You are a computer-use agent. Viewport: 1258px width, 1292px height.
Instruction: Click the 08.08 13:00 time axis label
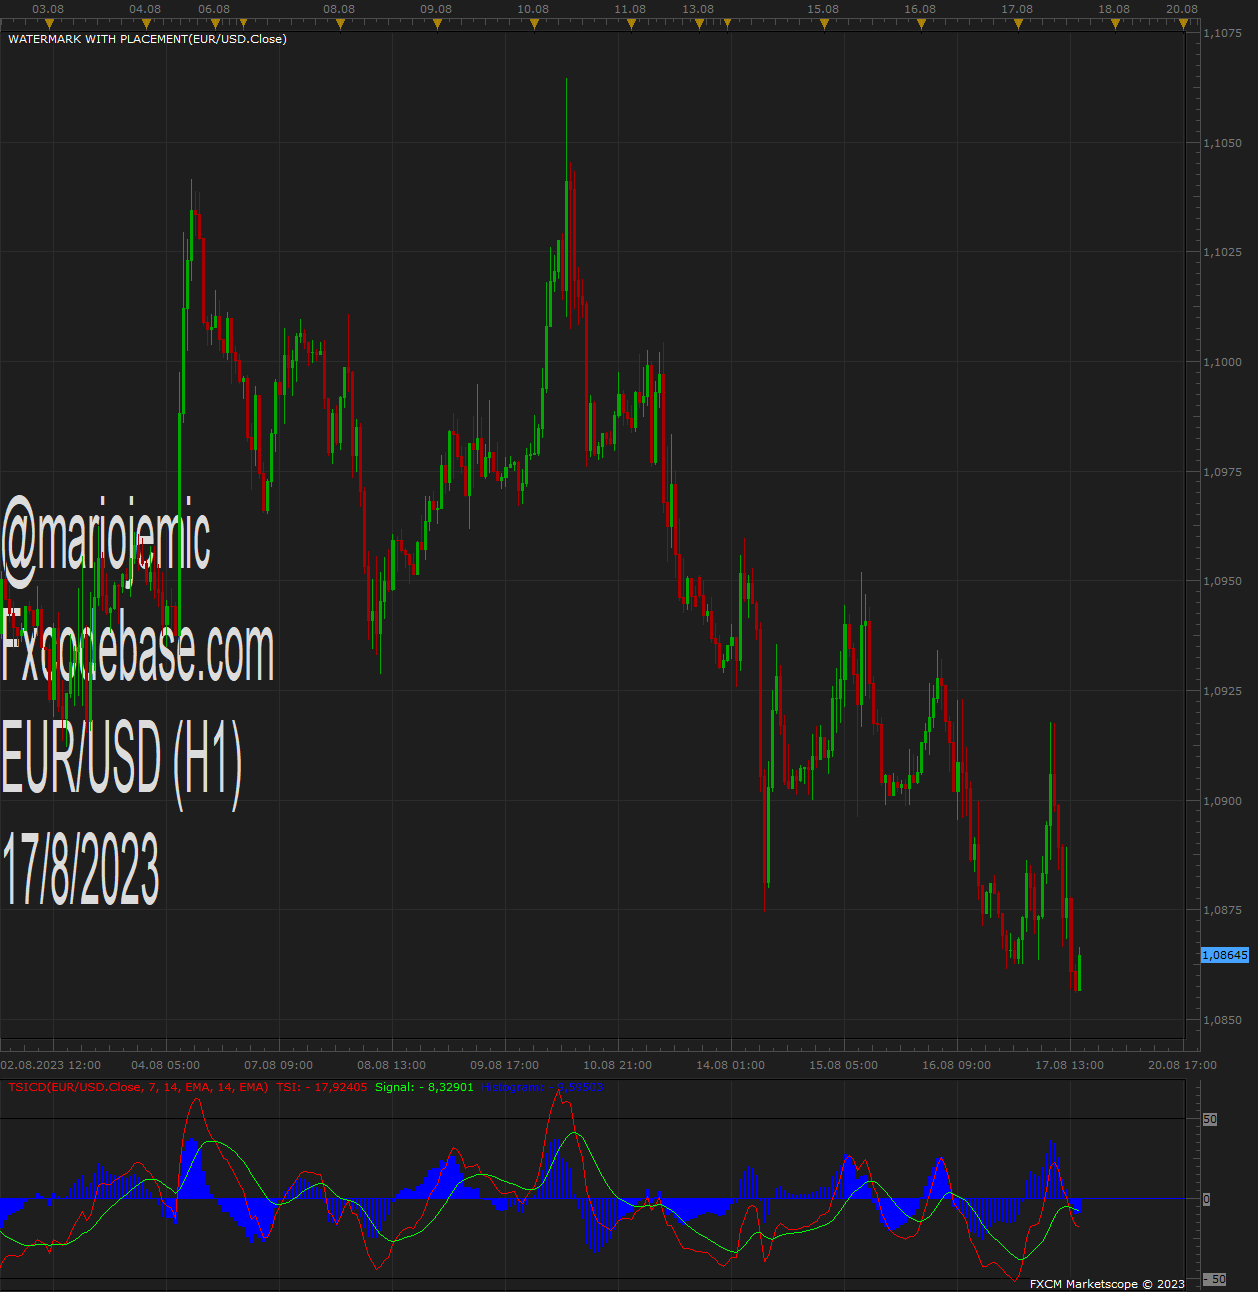(x=392, y=1065)
